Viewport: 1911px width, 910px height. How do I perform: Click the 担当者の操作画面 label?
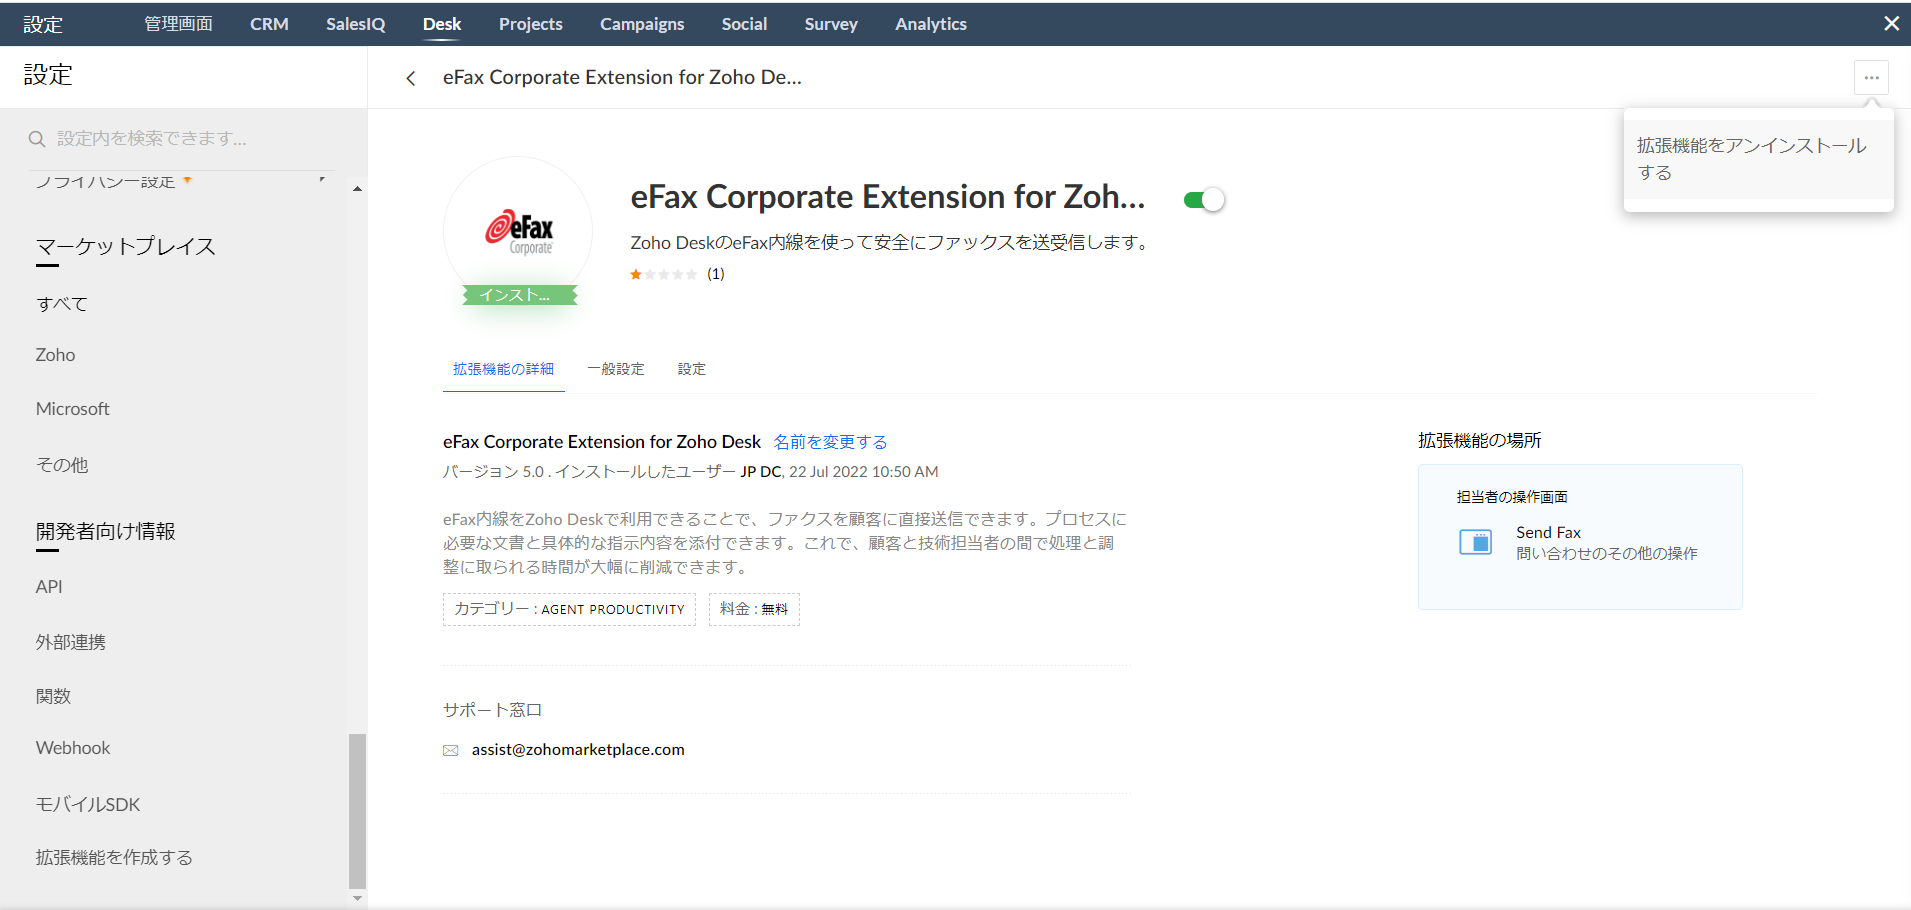tap(1512, 497)
